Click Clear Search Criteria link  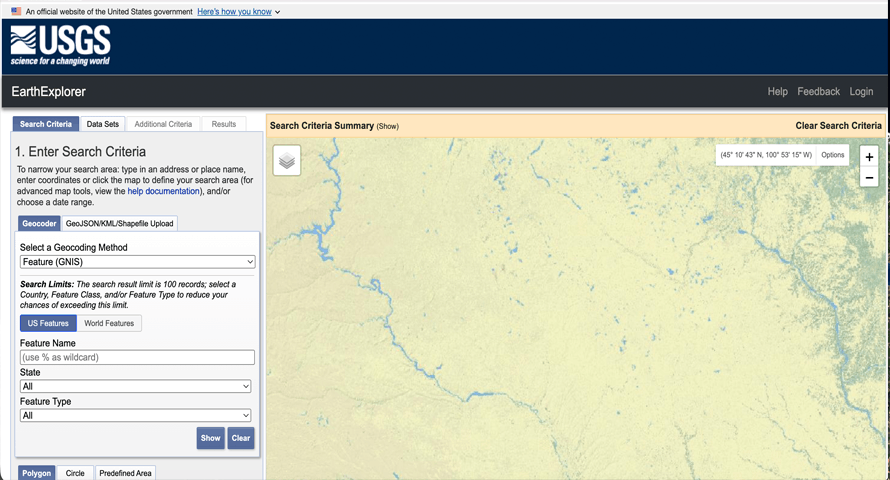[x=838, y=125]
